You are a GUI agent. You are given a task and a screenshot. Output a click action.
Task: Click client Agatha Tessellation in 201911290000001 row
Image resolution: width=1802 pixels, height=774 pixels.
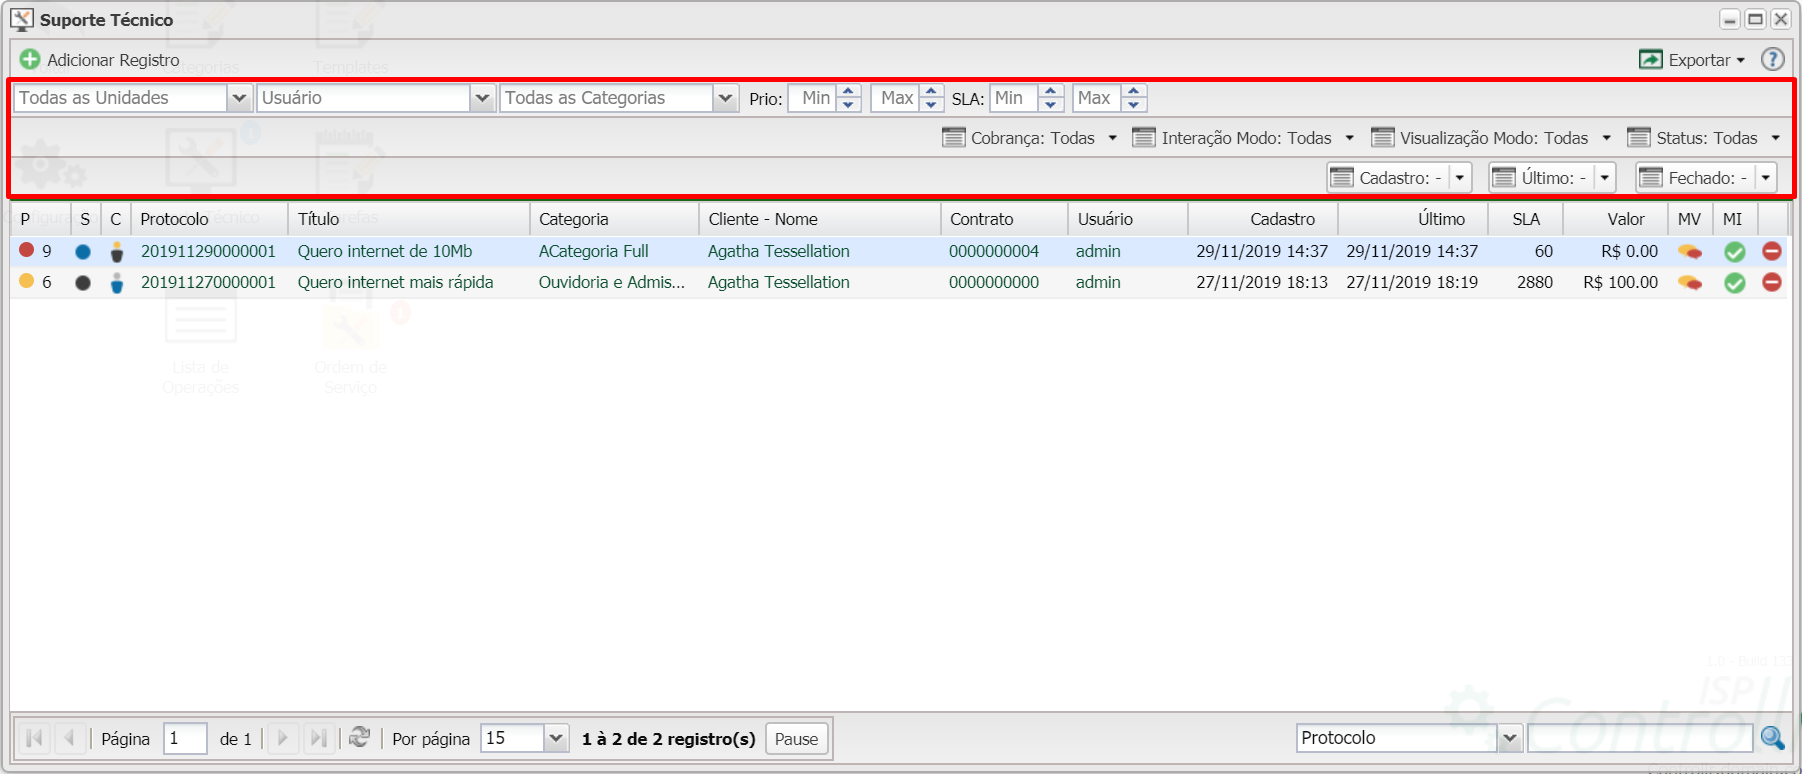coord(779,251)
